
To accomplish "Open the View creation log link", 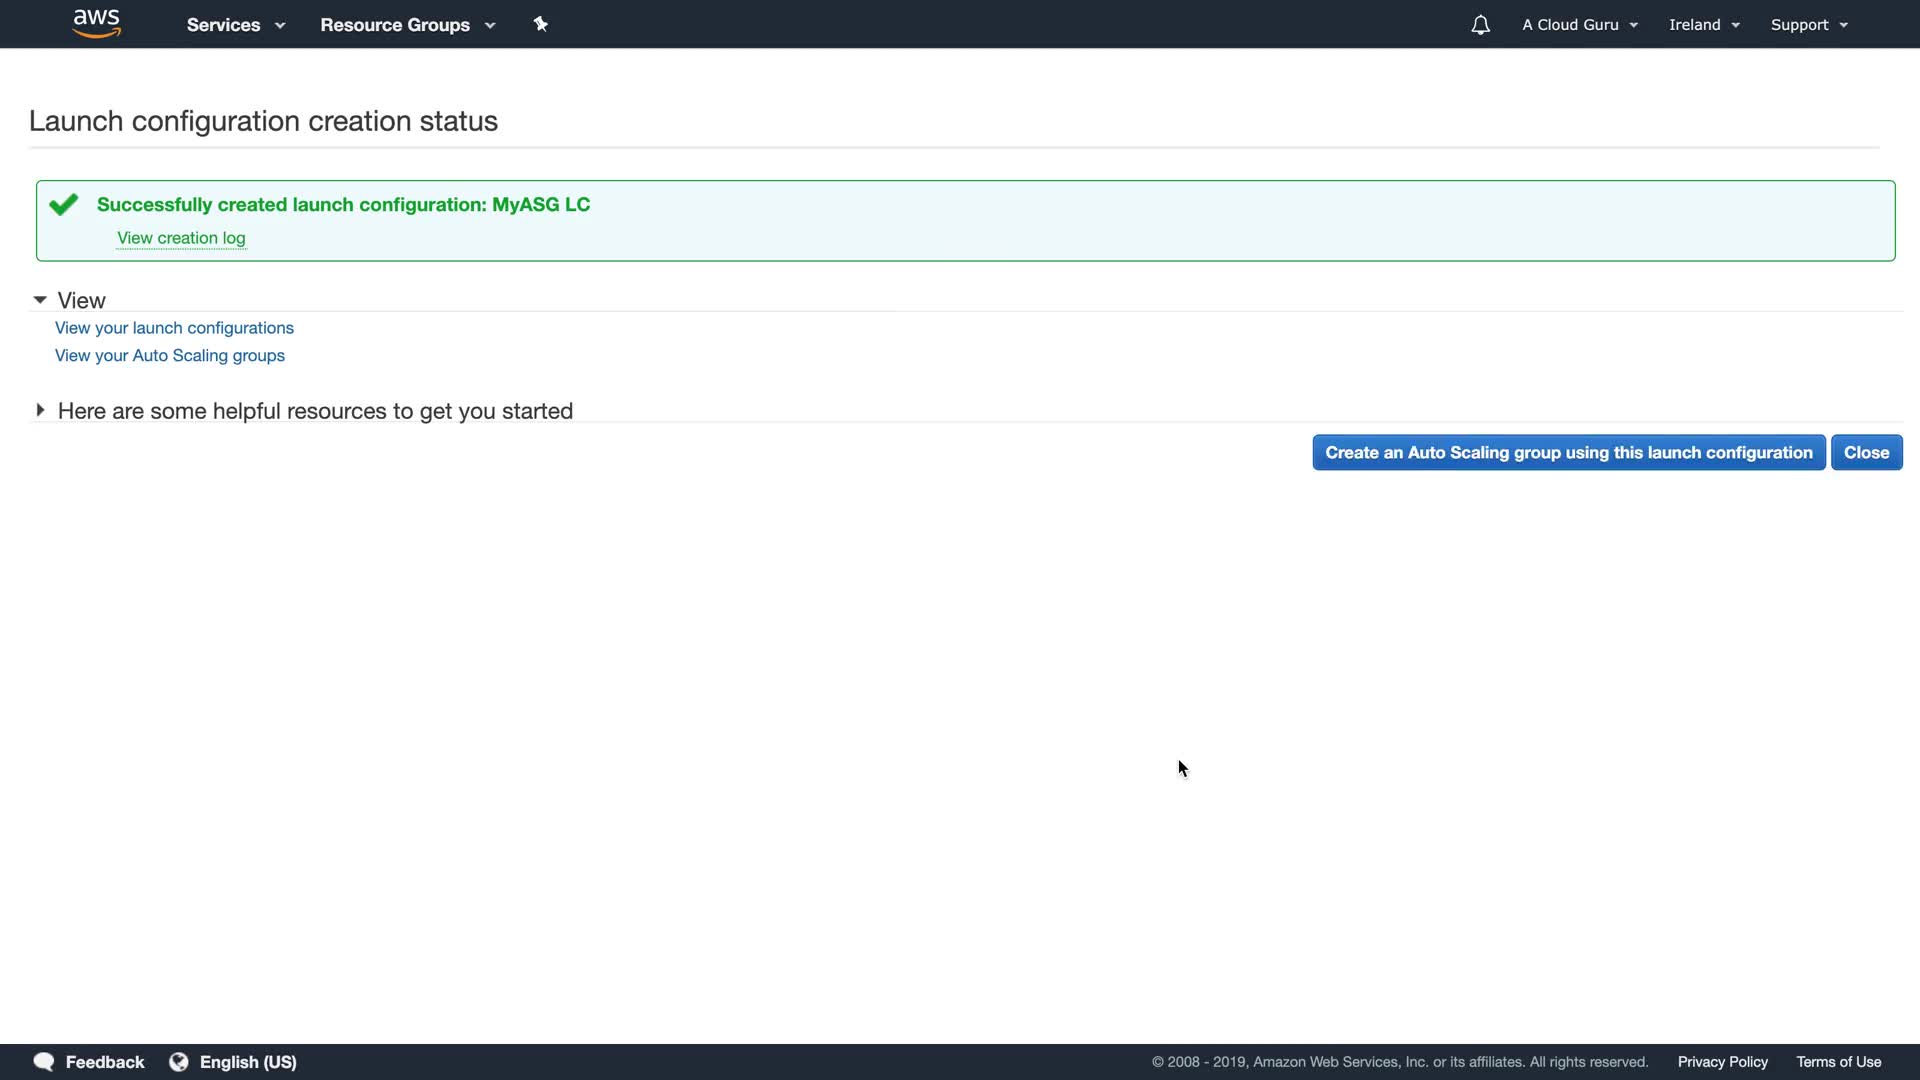I will 181,238.
